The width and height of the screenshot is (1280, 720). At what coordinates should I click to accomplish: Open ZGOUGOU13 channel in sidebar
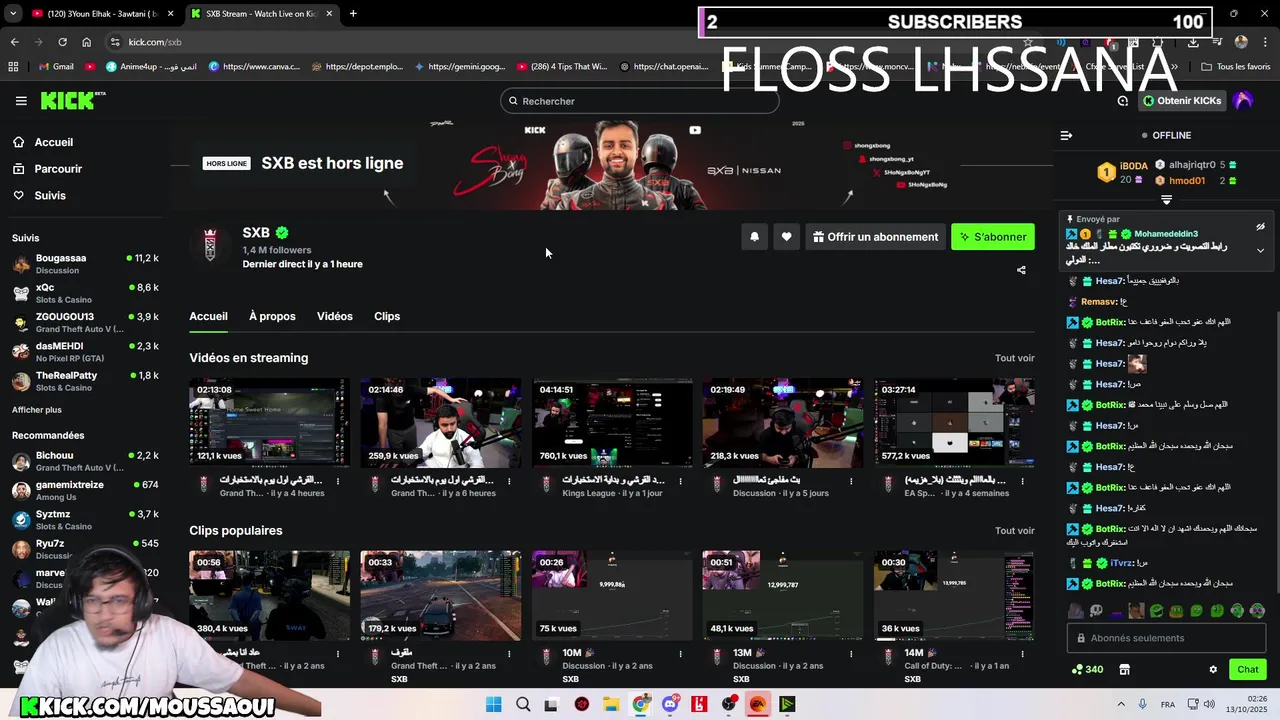85,322
